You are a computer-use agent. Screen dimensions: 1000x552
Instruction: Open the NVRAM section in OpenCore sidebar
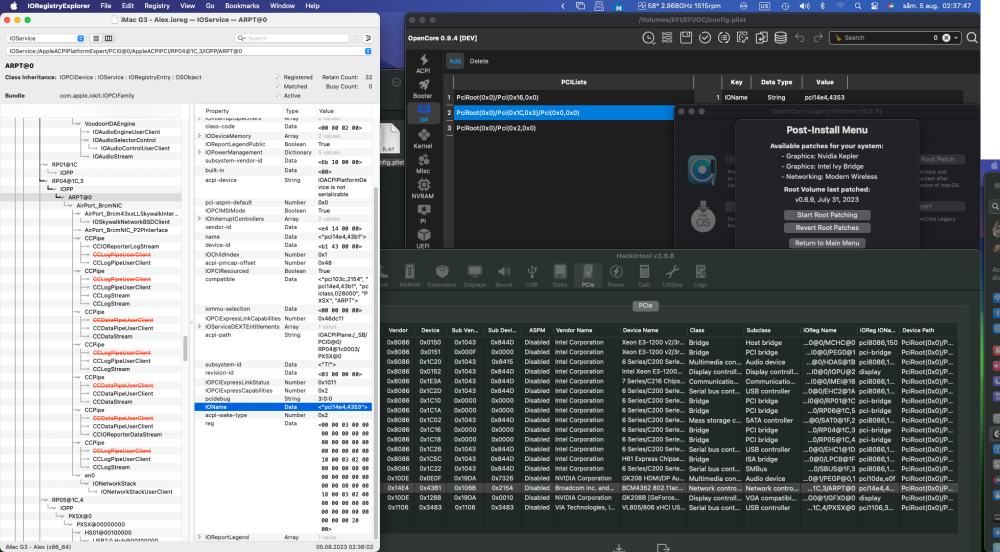pos(422,189)
